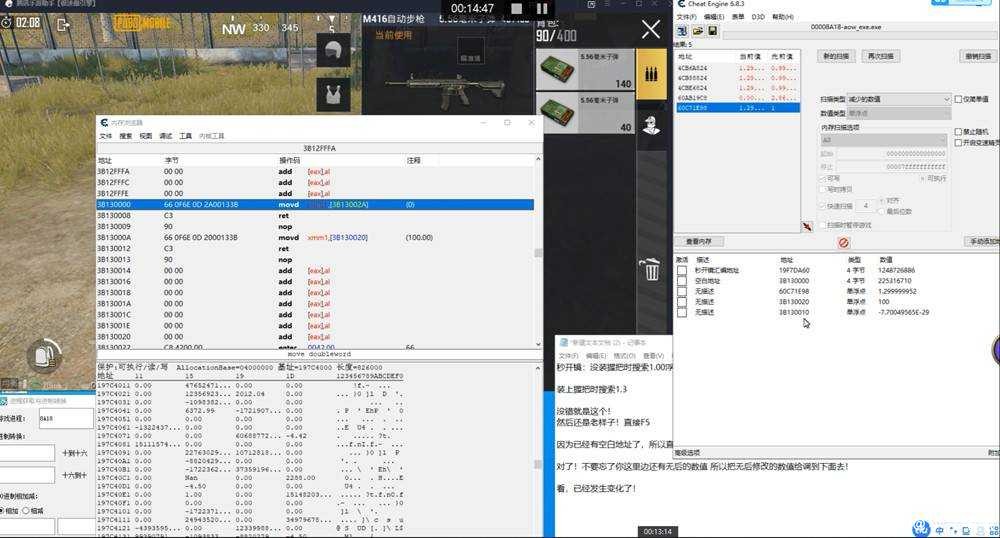The height and width of the screenshot is (538, 1000).
Task: Open the scan type dropdown
Action: pyautogui.click(x=899, y=99)
